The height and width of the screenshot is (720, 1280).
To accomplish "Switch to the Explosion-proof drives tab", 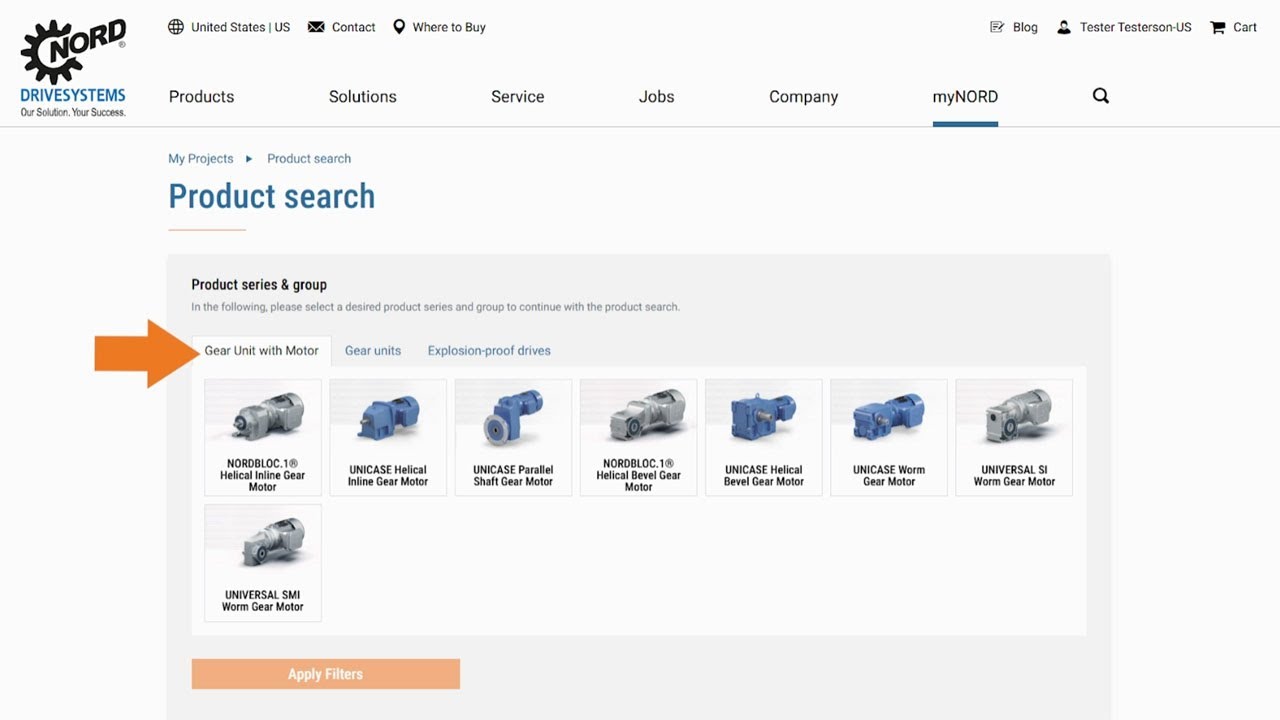I will (x=489, y=351).
